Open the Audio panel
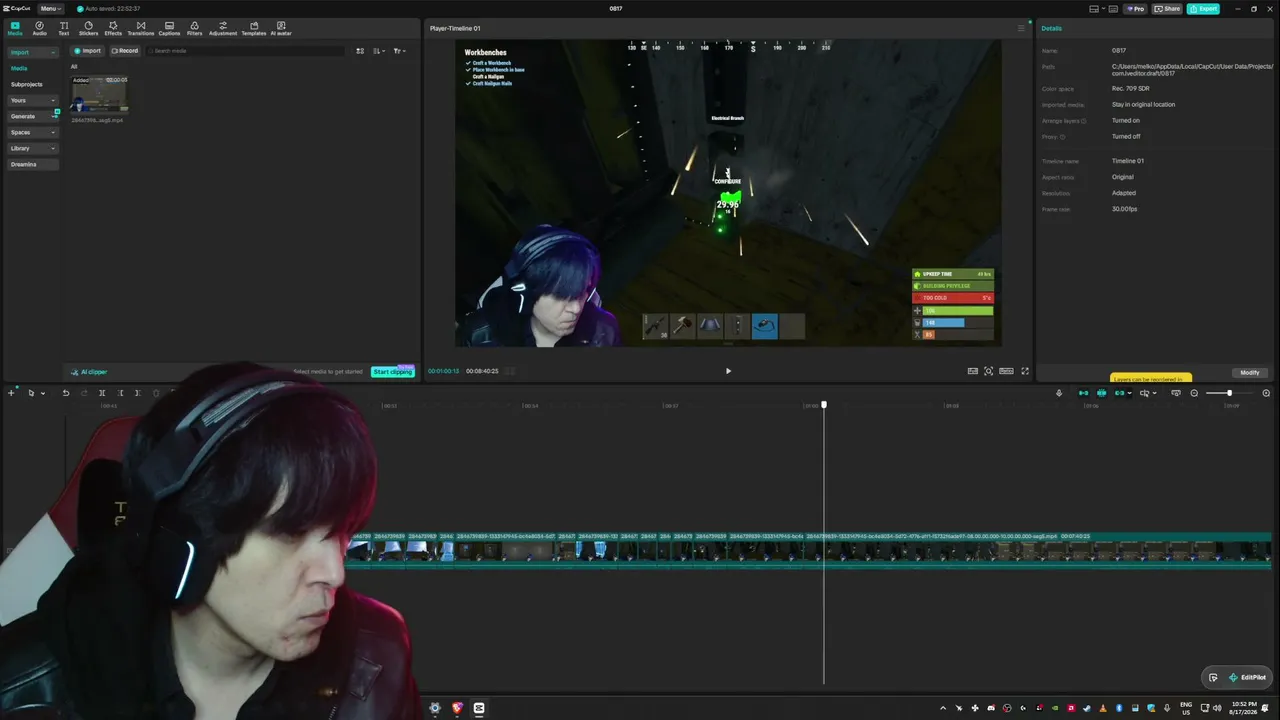1280x720 pixels. point(40,28)
